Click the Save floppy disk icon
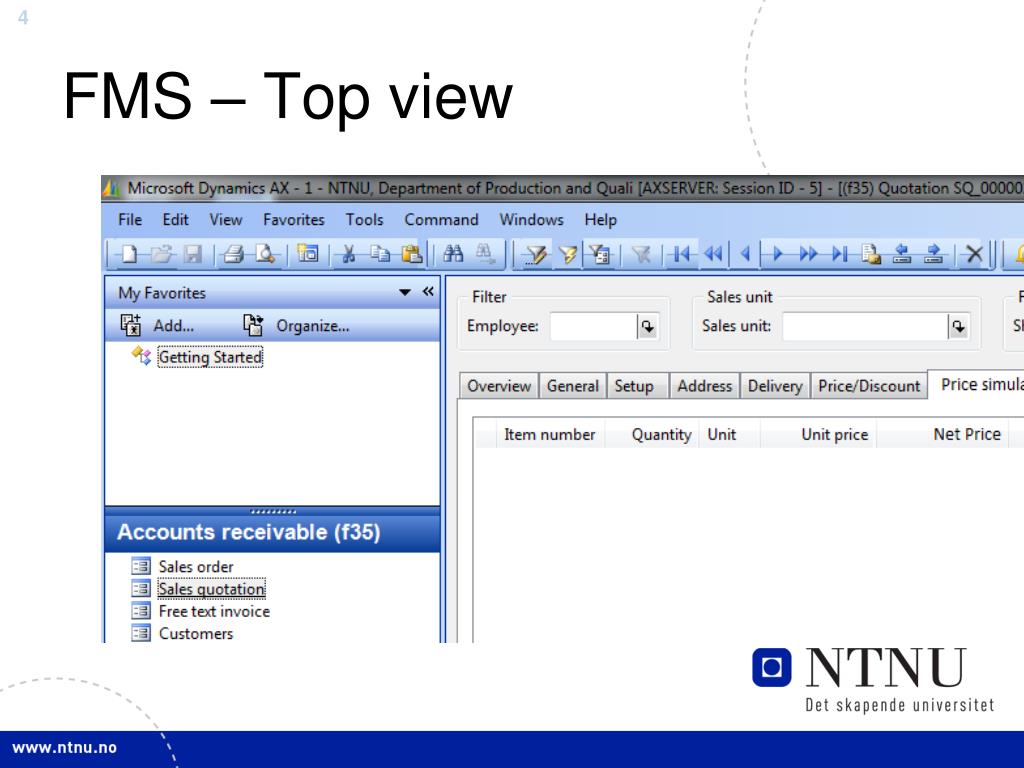 pyautogui.click(x=193, y=253)
